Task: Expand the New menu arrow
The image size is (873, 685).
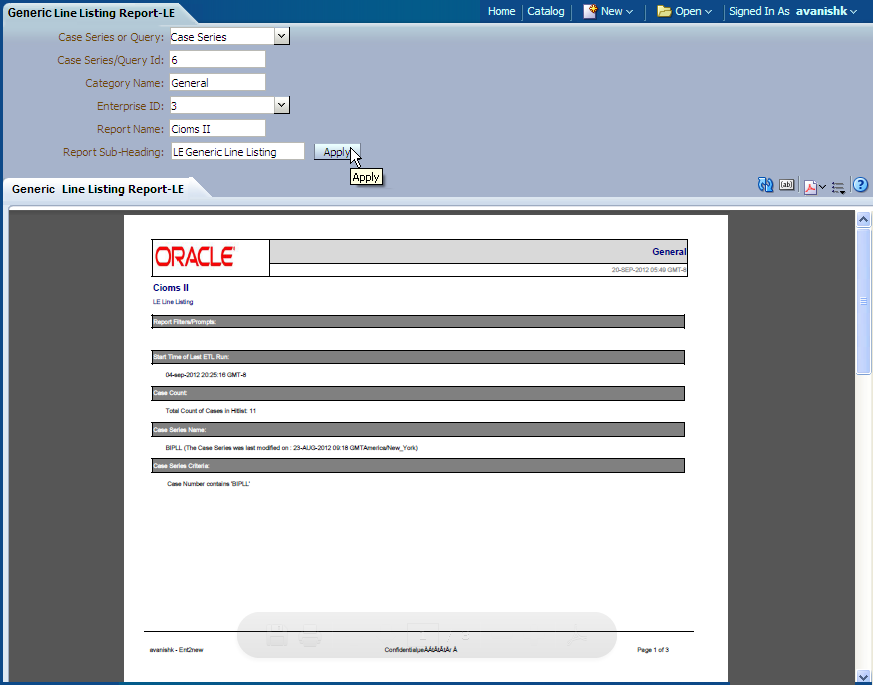Action: point(630,12)
